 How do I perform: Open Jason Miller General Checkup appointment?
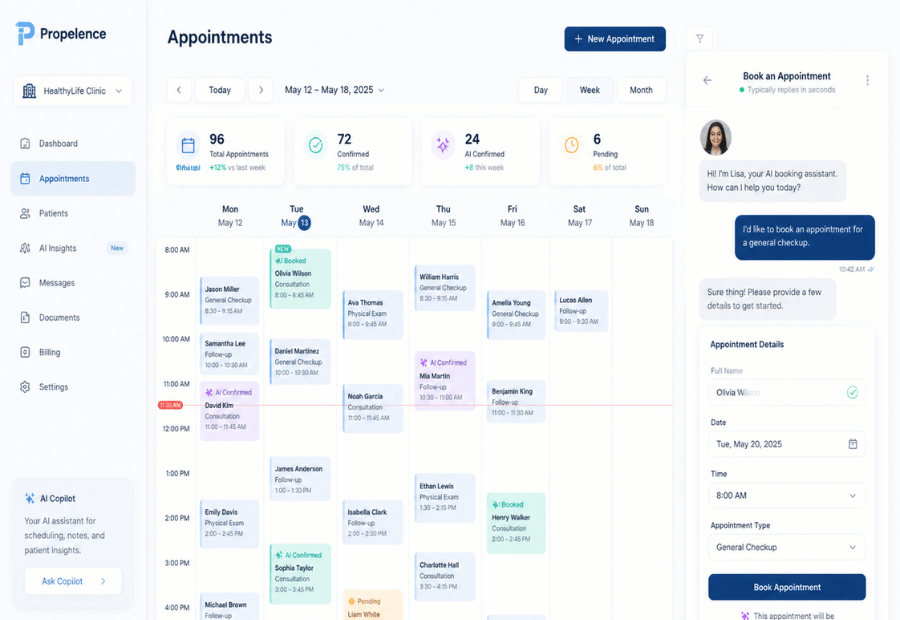pyautogui.click(x=229, y=300)
